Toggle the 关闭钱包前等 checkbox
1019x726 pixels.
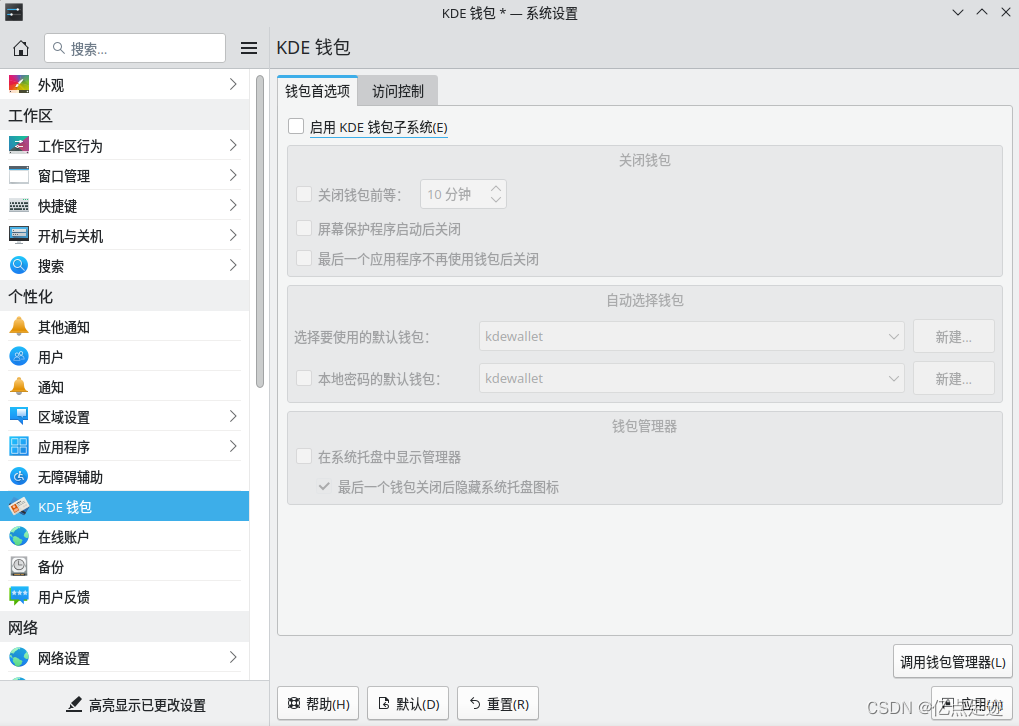click(x=303, y=194)
